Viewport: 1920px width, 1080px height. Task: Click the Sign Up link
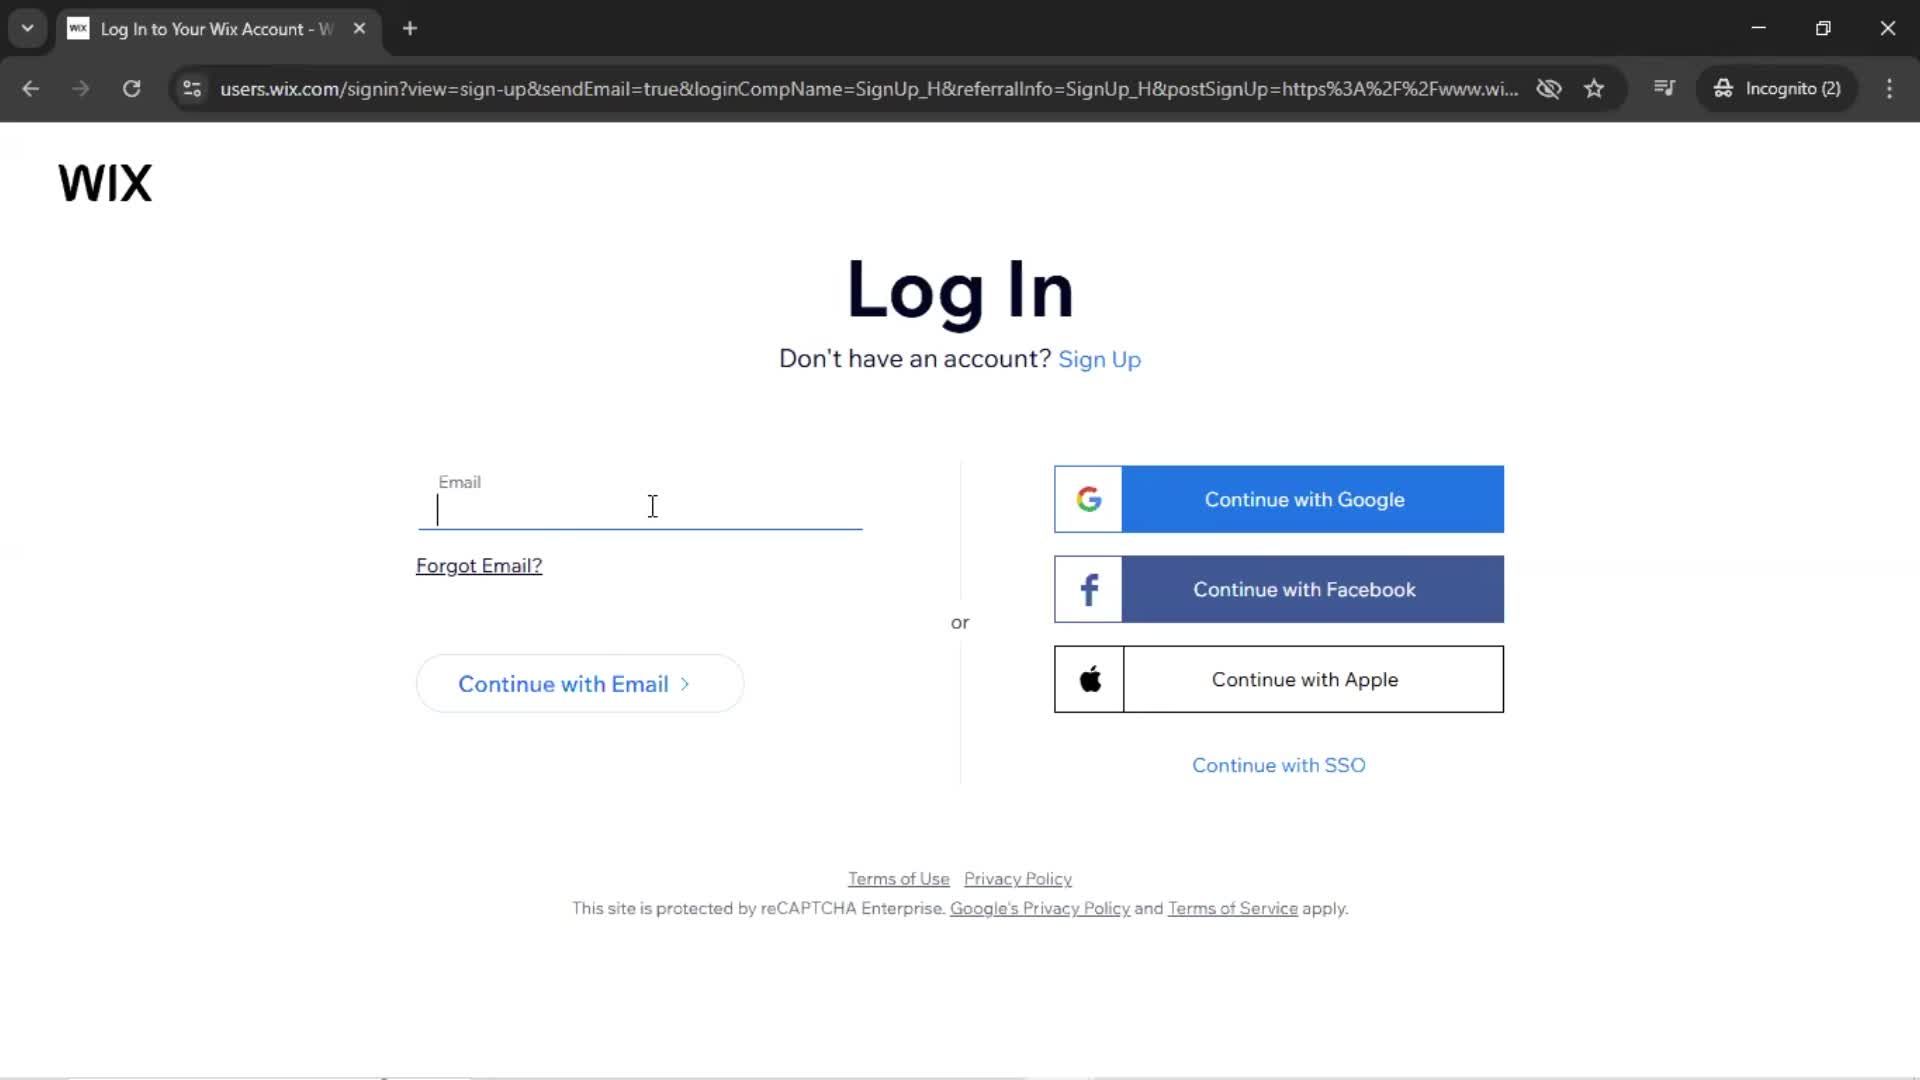click(1099, 359)
